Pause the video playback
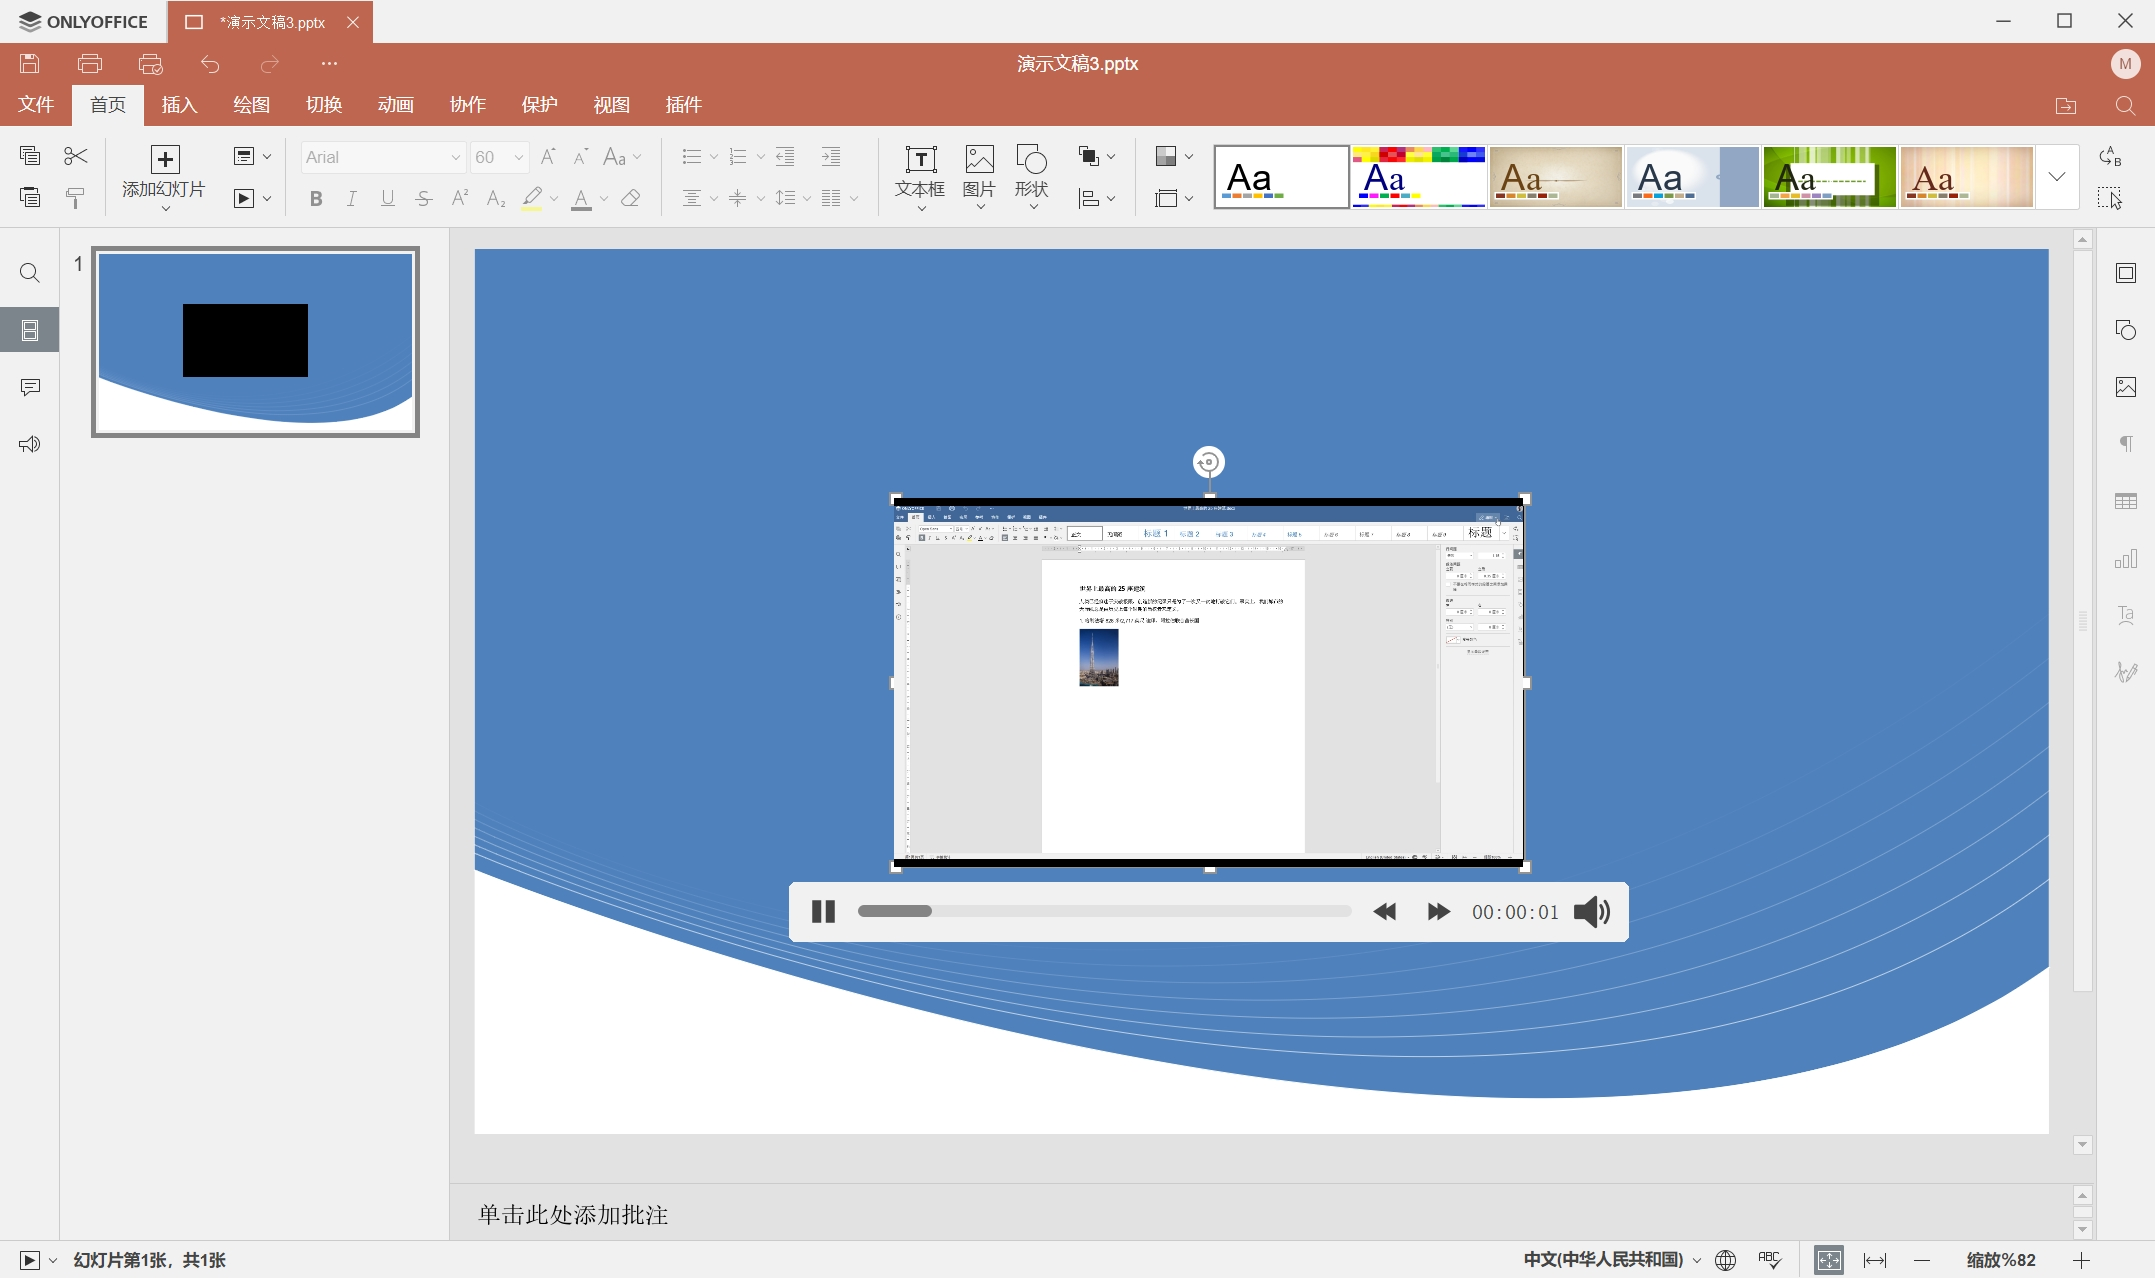Image resolution: width=2155 pixels, height=1278 pixels. [823, 912]
